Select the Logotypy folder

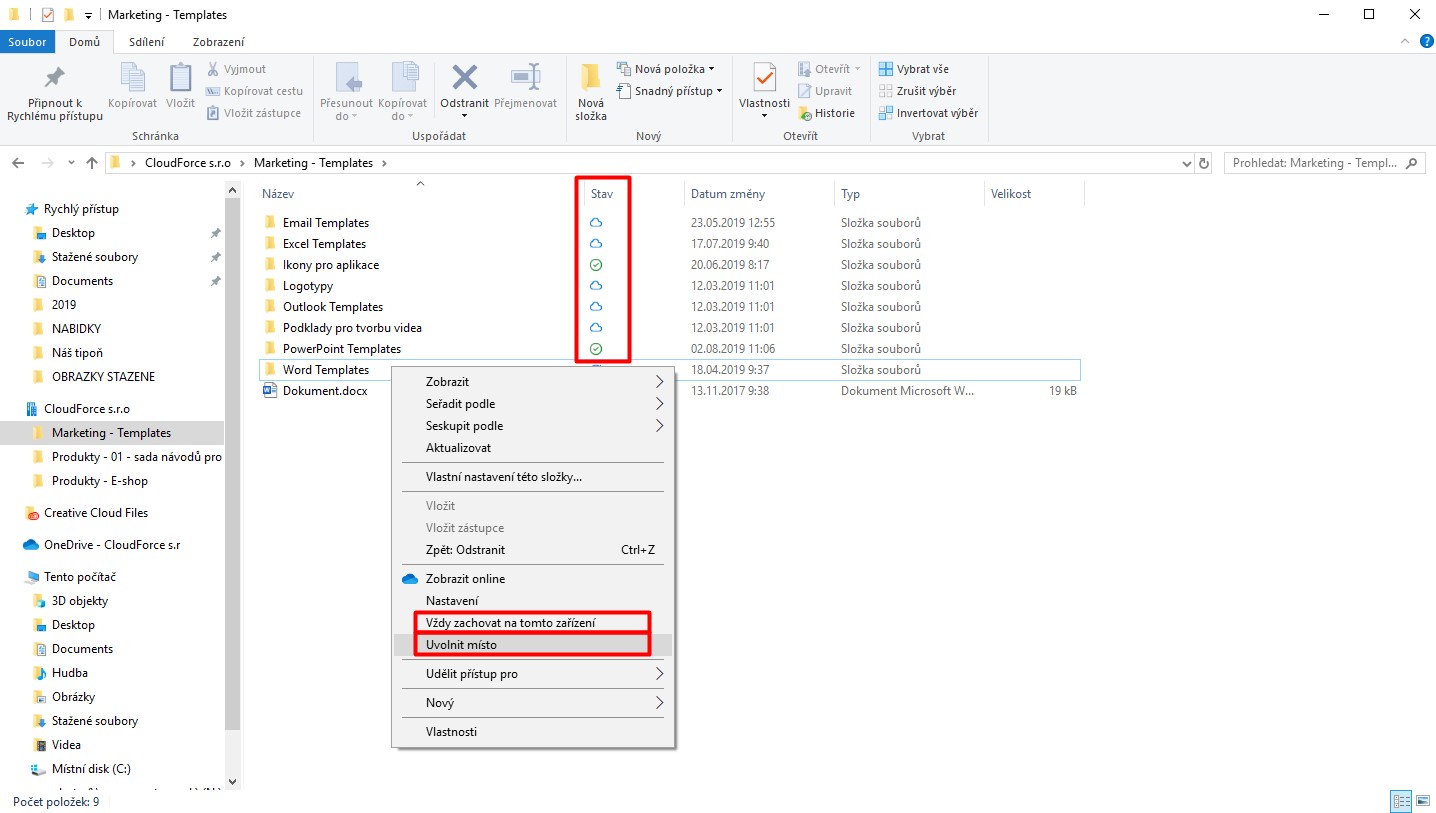click(x=308, y=286)
